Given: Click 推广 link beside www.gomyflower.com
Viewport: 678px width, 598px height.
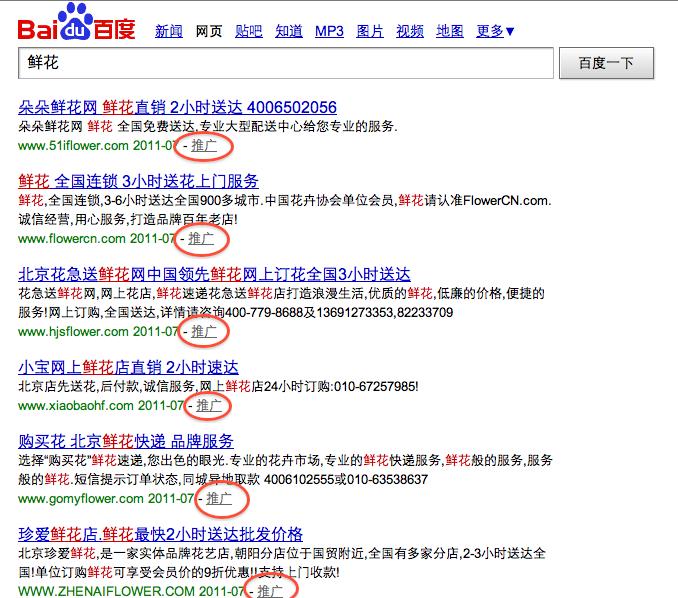Looking at the screenshot, I should (219, 499).
